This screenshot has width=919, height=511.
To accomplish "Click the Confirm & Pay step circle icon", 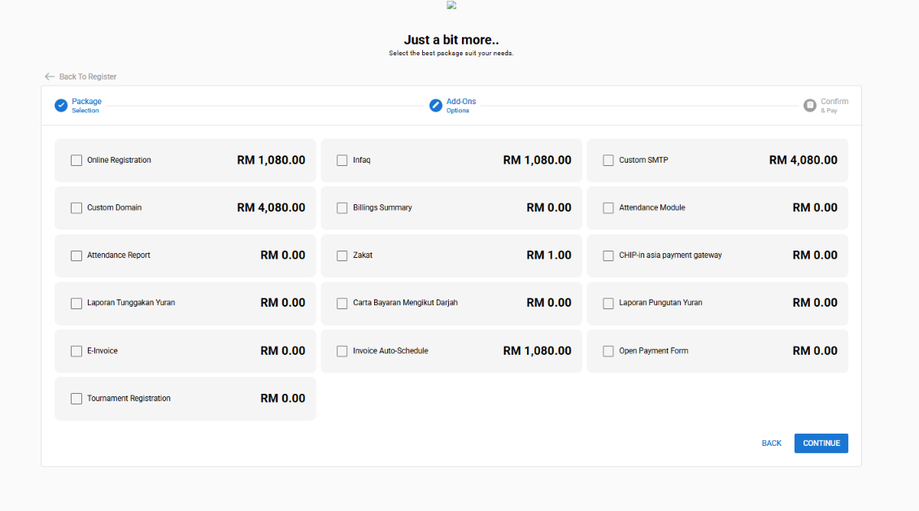I will click(809, 105).
